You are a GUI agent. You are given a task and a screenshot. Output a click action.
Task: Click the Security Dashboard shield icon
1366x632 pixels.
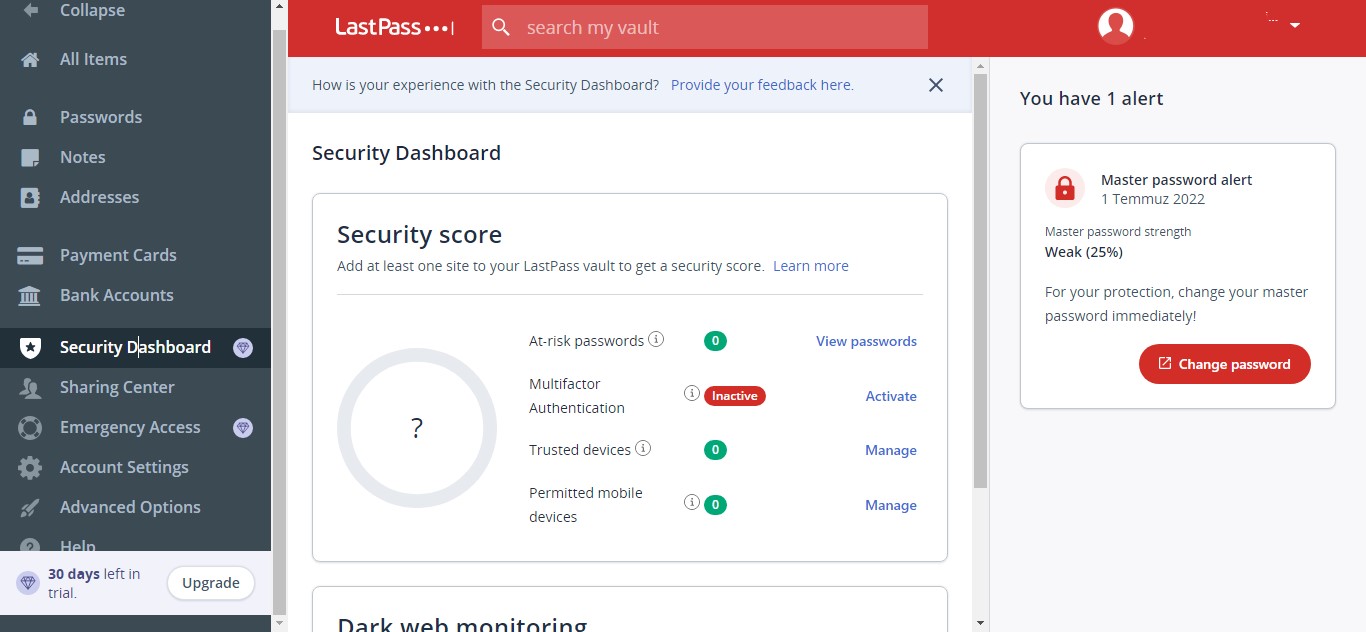30,347
